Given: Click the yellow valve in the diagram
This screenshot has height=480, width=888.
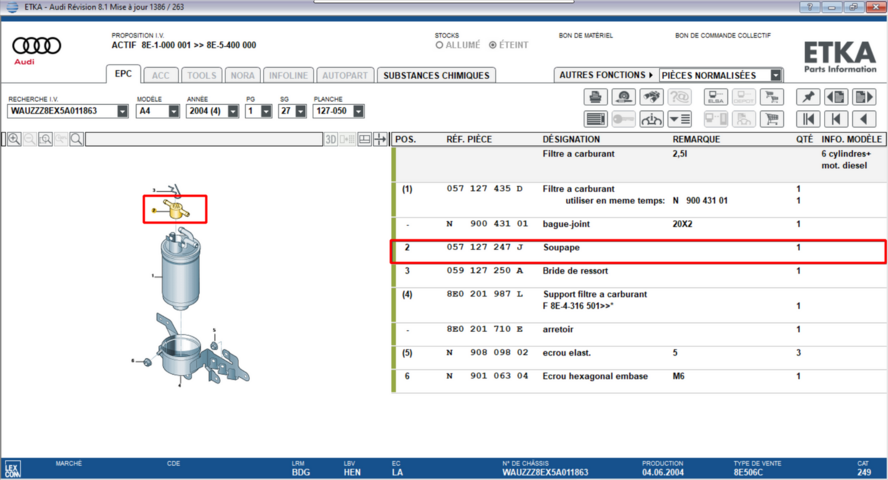Looking at the screenshot, I should coord(176,209).
